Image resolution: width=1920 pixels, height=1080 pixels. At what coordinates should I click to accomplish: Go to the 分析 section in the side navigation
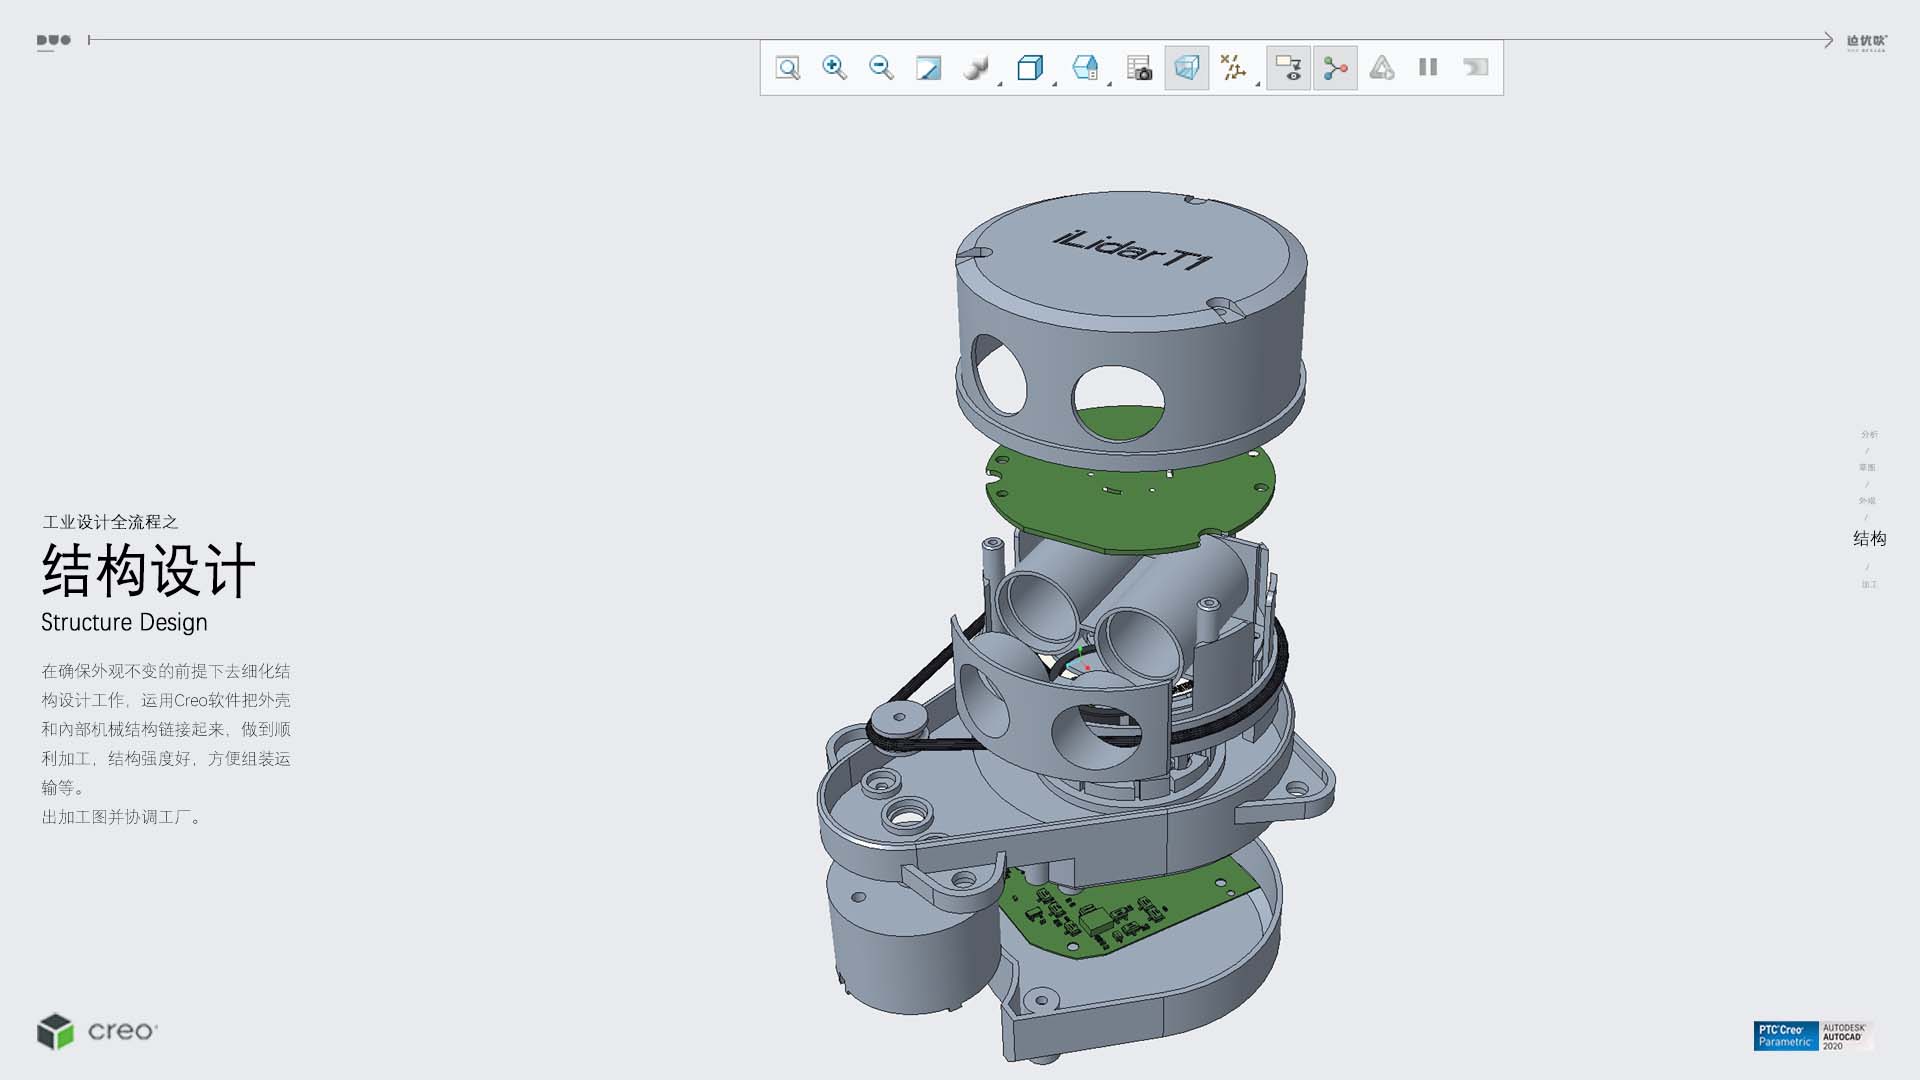(x=1869, y=434)
